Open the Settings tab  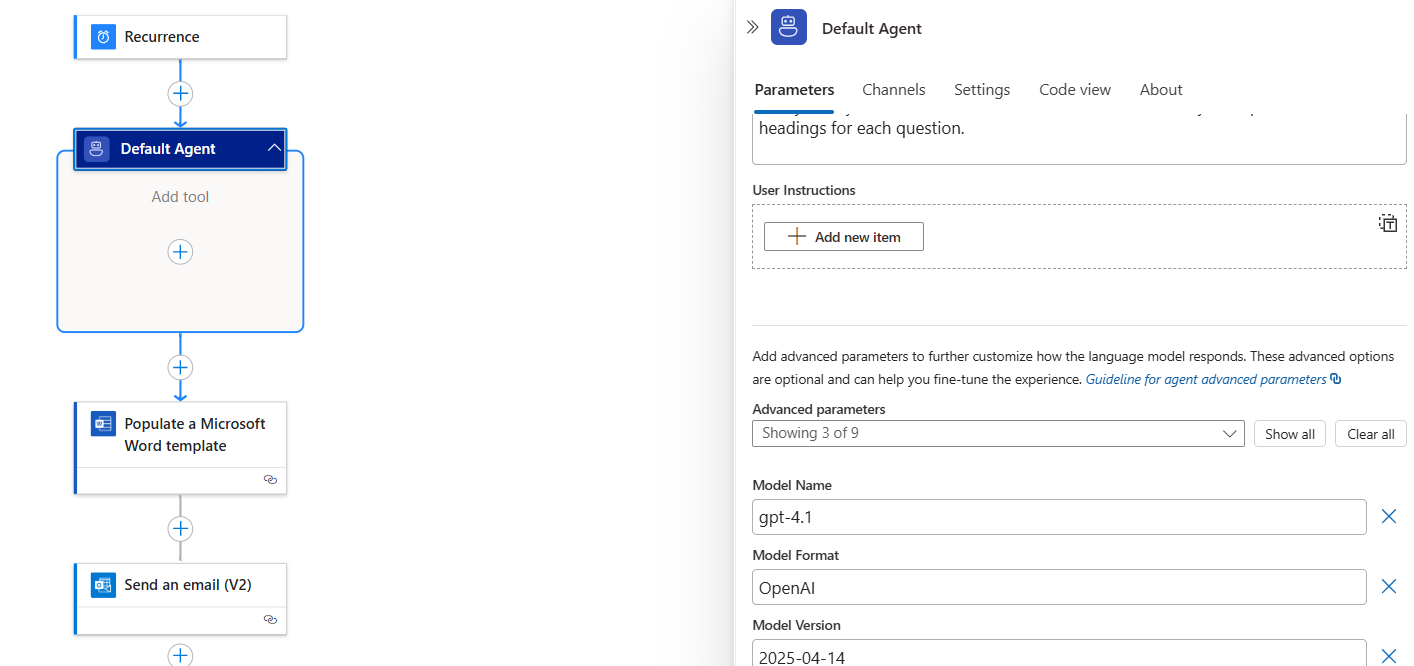coord(982,90)
